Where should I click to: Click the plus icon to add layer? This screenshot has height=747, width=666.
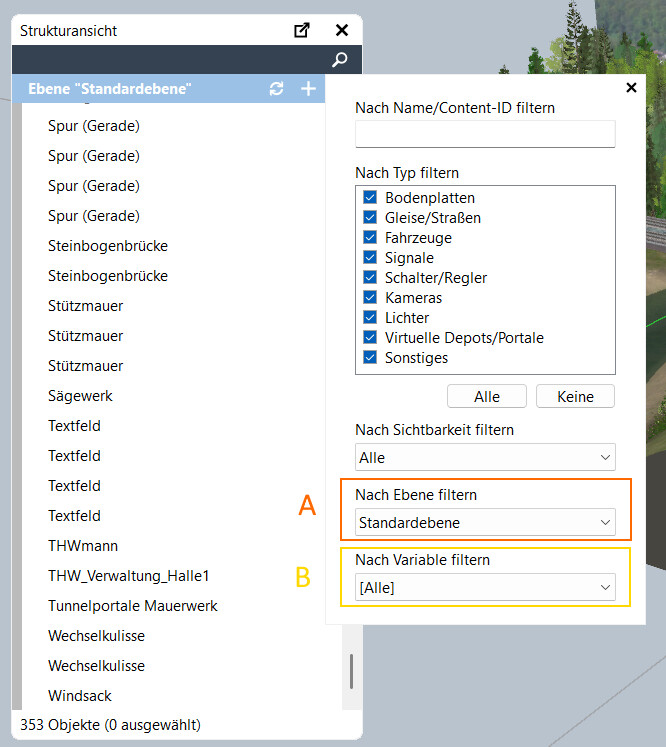(308, 89)
